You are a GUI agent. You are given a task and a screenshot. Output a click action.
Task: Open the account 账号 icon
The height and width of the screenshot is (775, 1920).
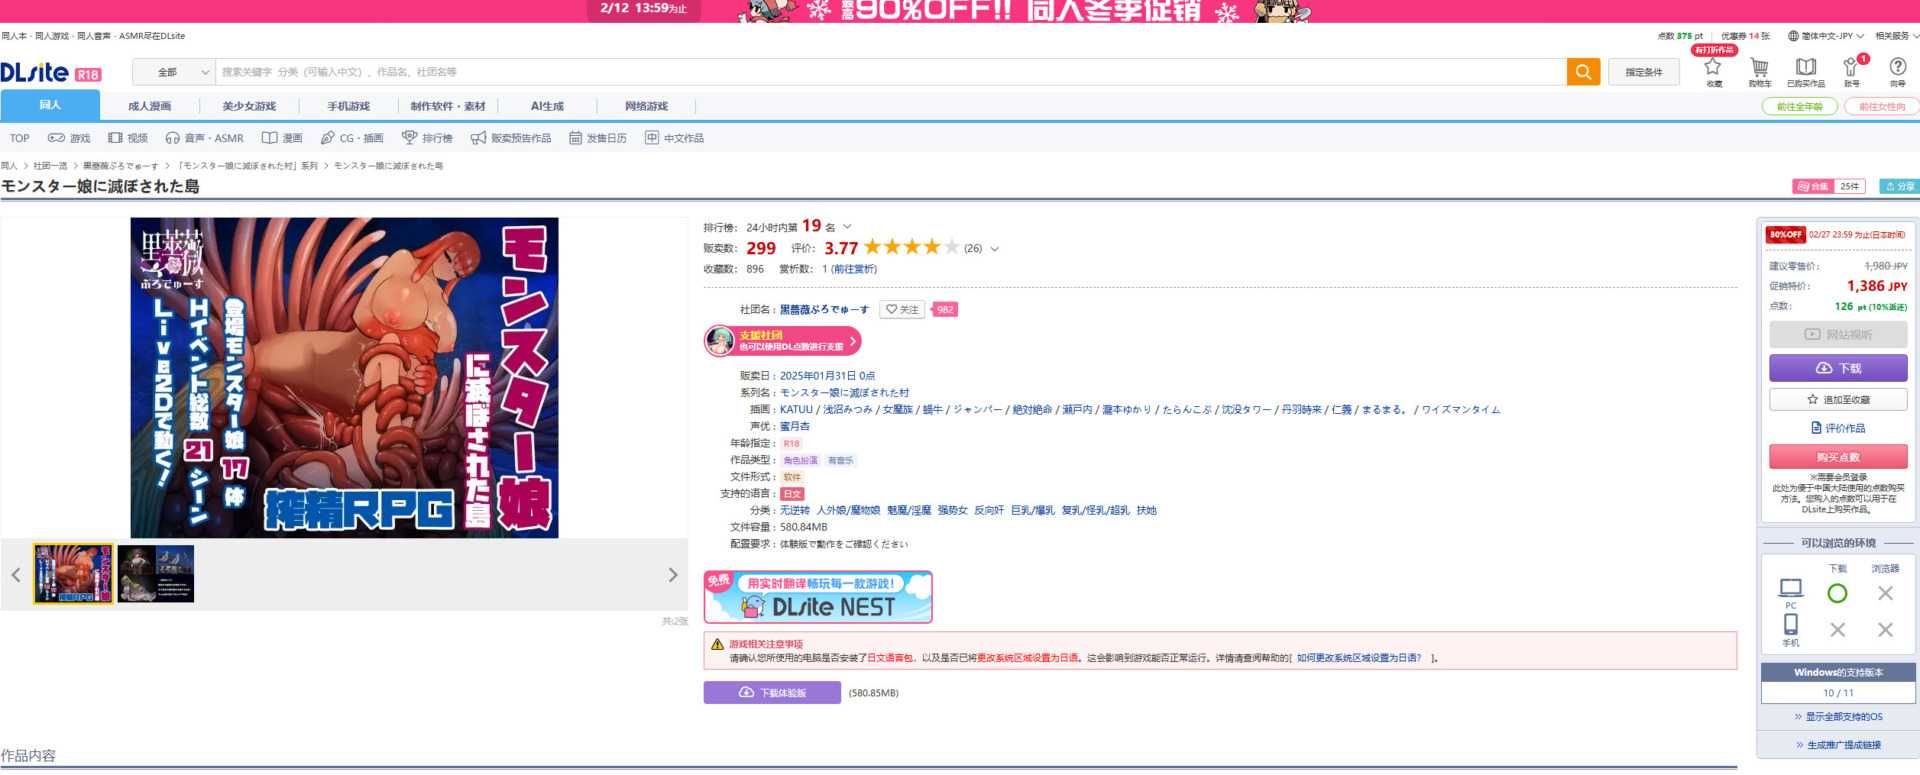click(1851, 71)
